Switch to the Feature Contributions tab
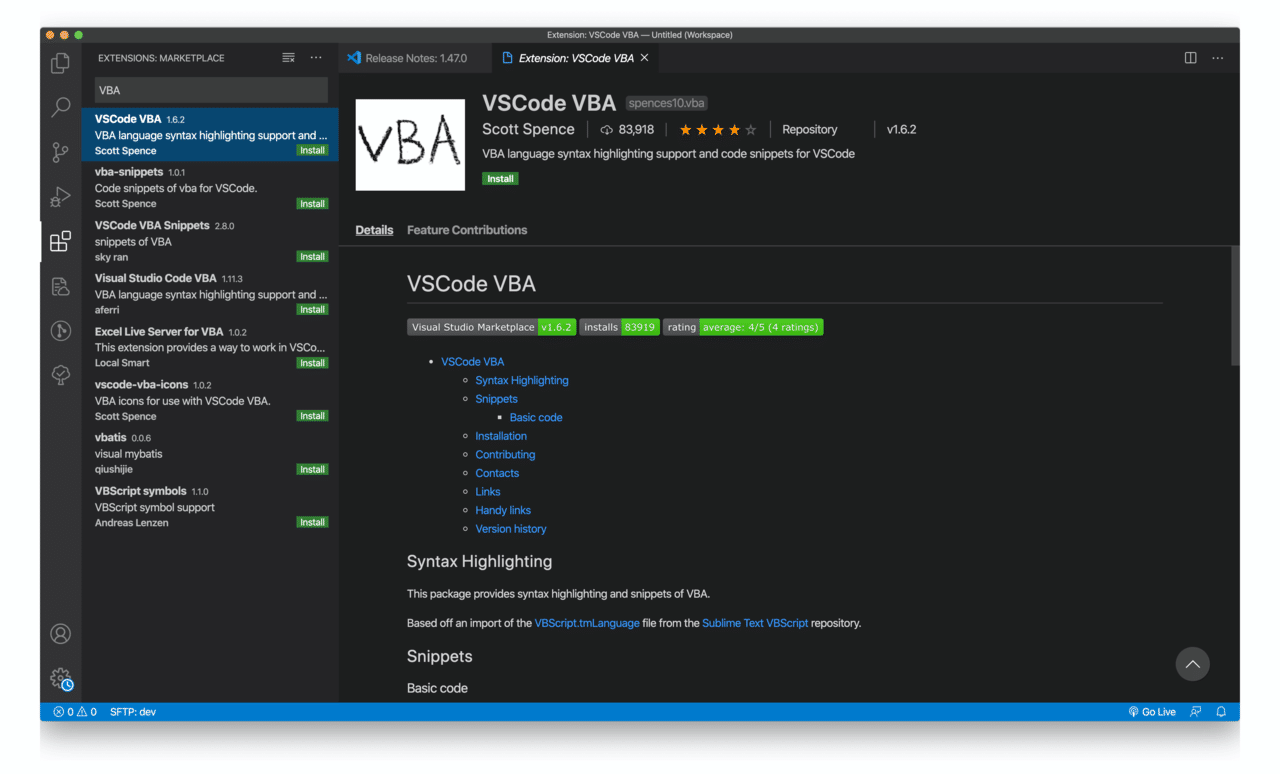The image size is (1280, 774). coord(467,230)
